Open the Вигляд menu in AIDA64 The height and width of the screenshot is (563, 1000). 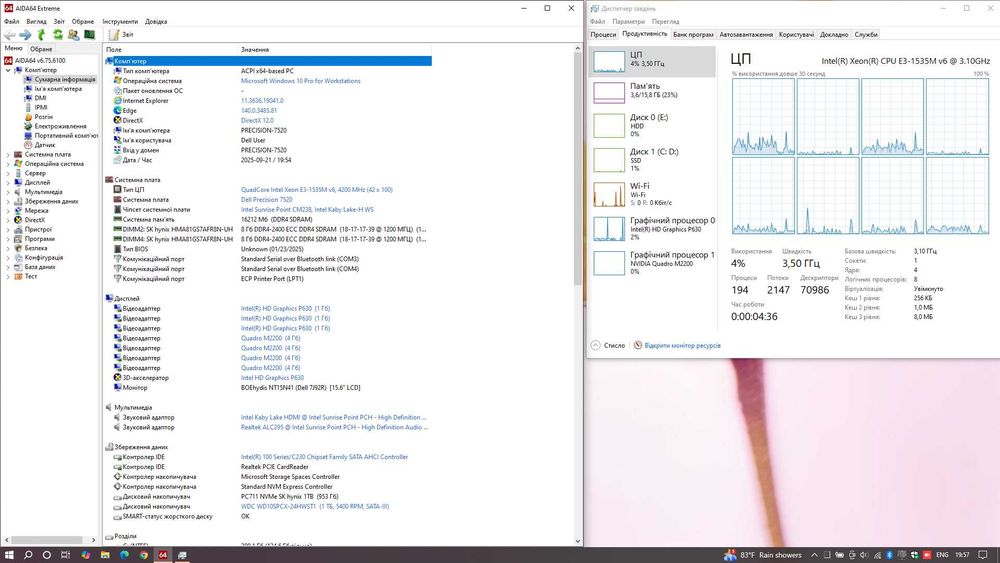click(36, 21)
